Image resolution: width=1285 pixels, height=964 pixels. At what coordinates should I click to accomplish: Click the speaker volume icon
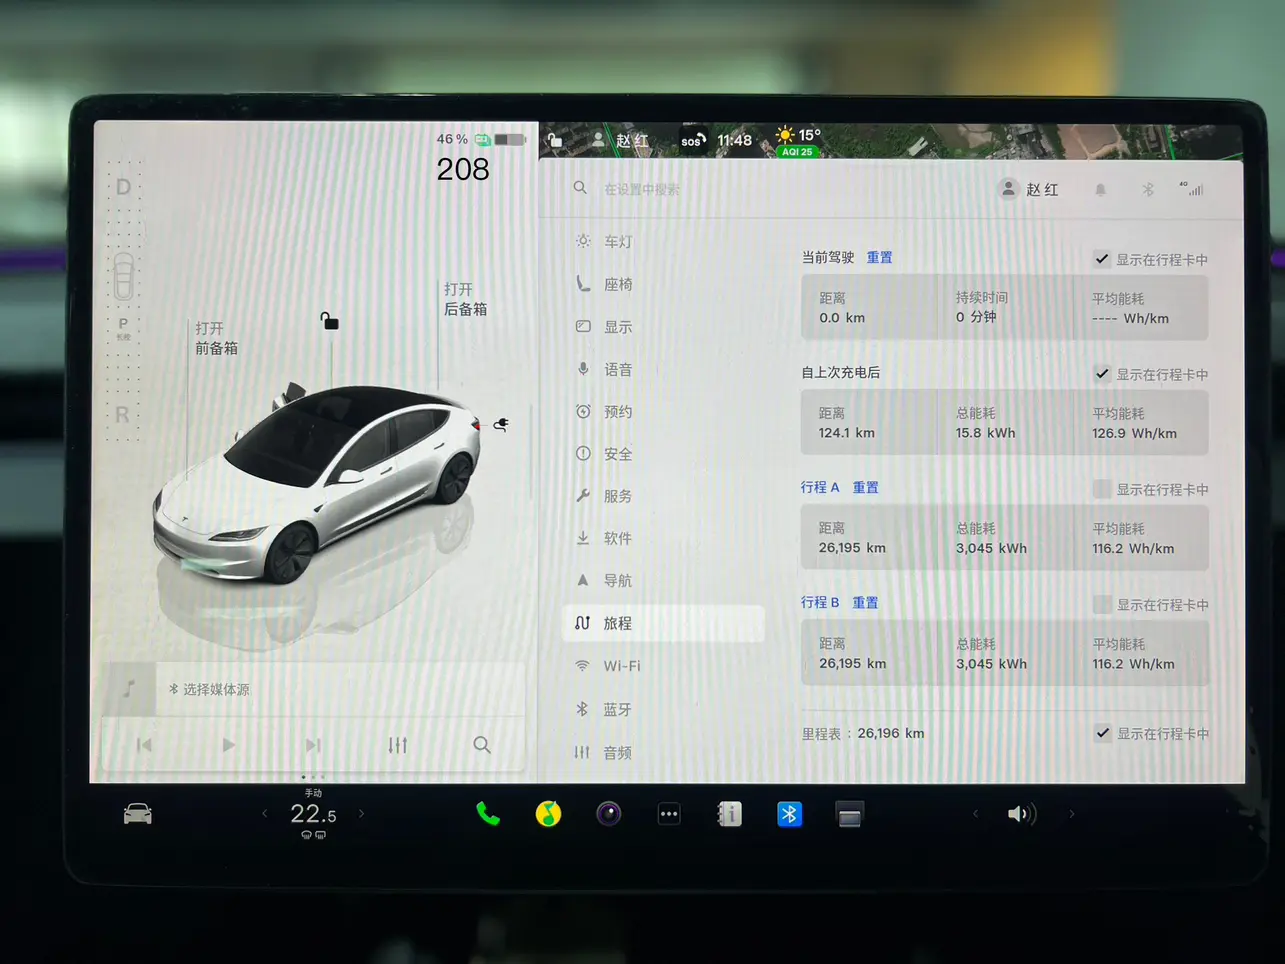click(1020, 814)
